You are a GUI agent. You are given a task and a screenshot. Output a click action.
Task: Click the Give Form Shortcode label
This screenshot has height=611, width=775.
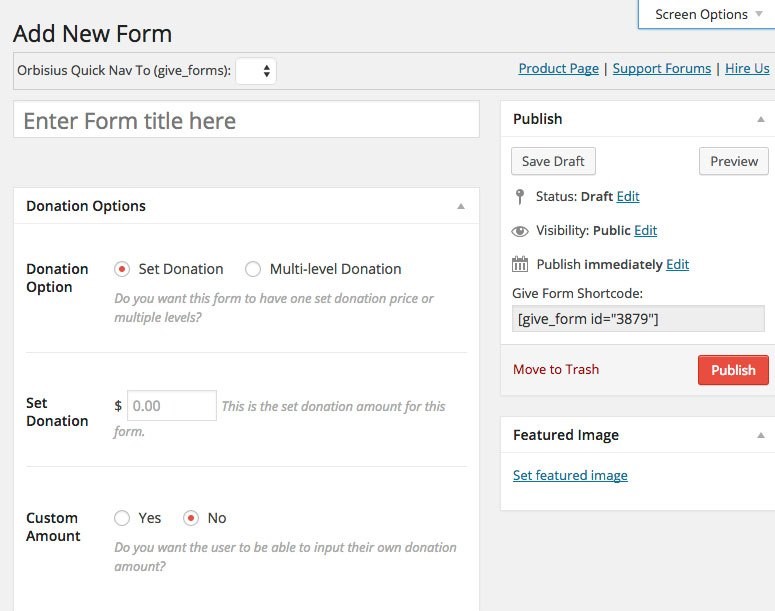tap(577, 293)
